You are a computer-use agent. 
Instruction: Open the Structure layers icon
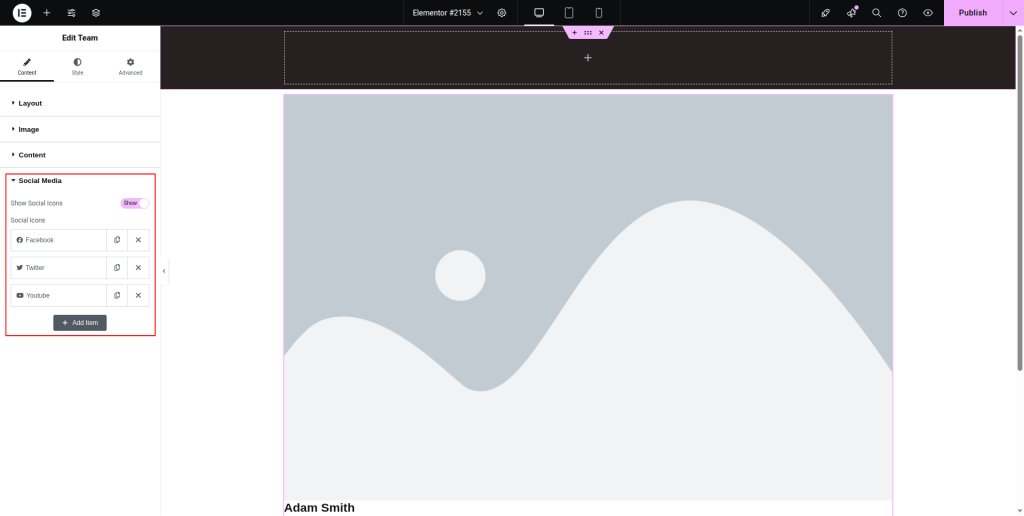pyautogui.click(x=96, y=12)
